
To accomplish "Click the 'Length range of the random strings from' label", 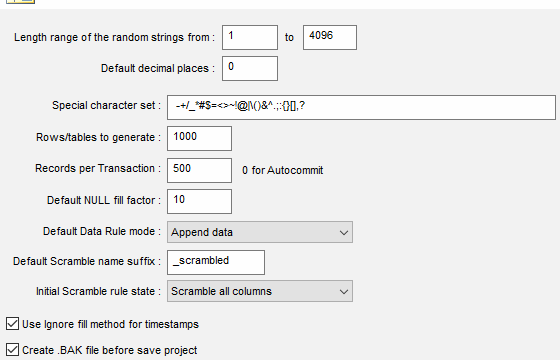I will point(114,37).
